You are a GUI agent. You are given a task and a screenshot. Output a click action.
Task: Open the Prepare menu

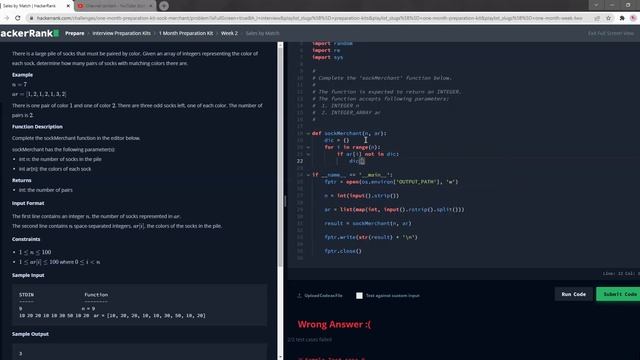point(75,33)
